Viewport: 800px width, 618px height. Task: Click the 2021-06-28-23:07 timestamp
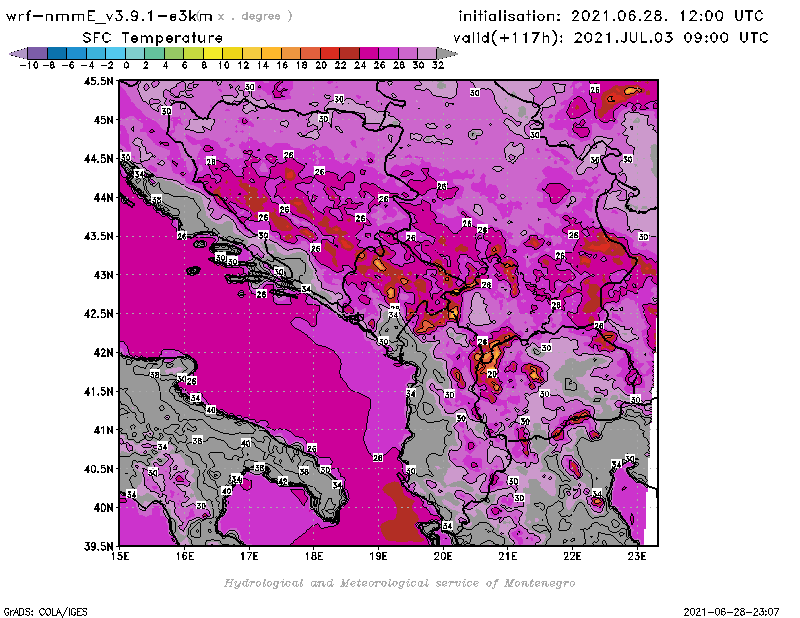[x=731, y=612]
